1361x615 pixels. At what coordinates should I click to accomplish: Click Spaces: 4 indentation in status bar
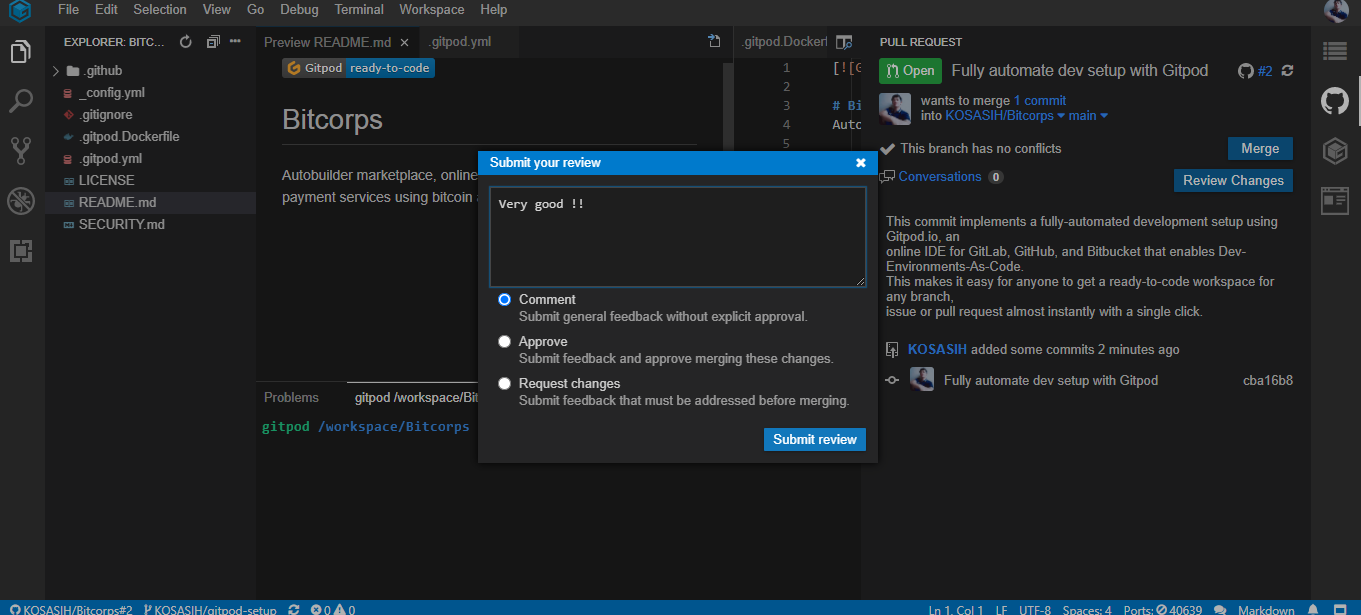(1087, 609)
